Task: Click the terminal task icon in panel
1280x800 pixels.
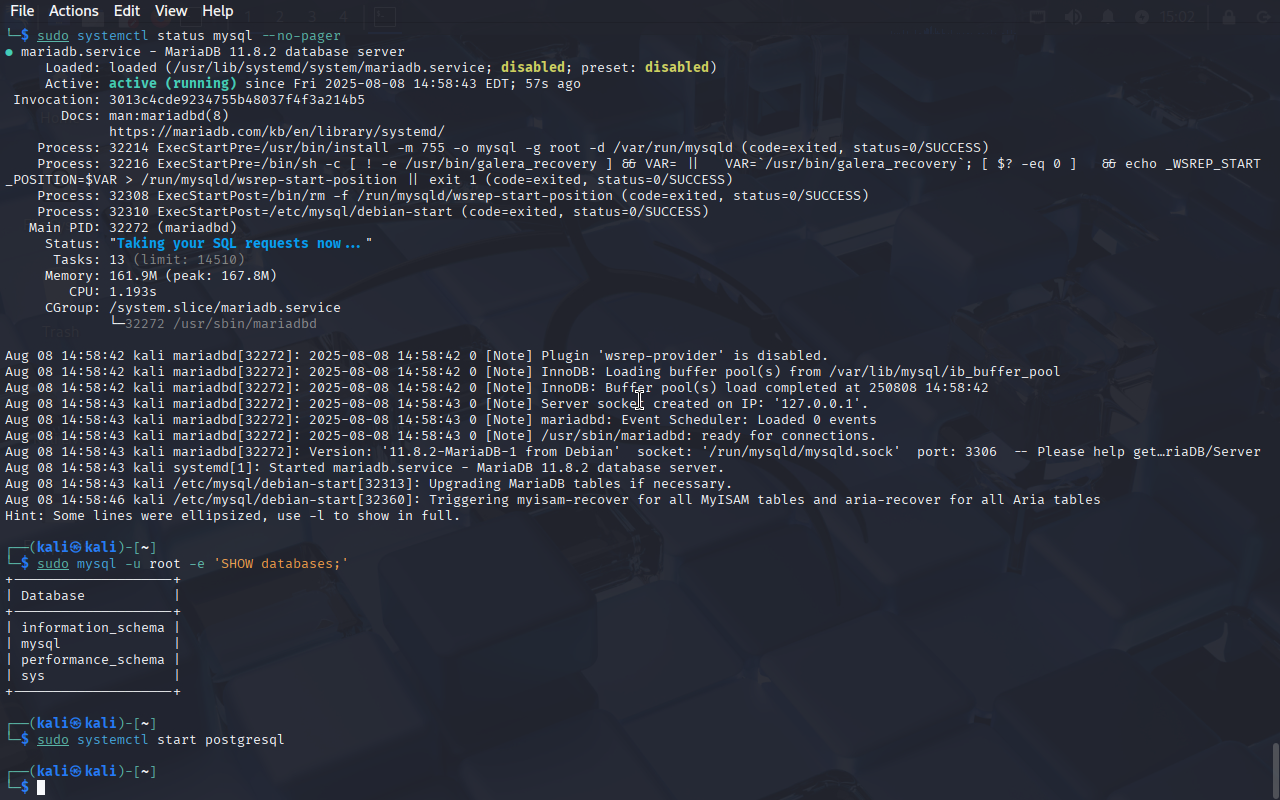Action: point(385,17)
